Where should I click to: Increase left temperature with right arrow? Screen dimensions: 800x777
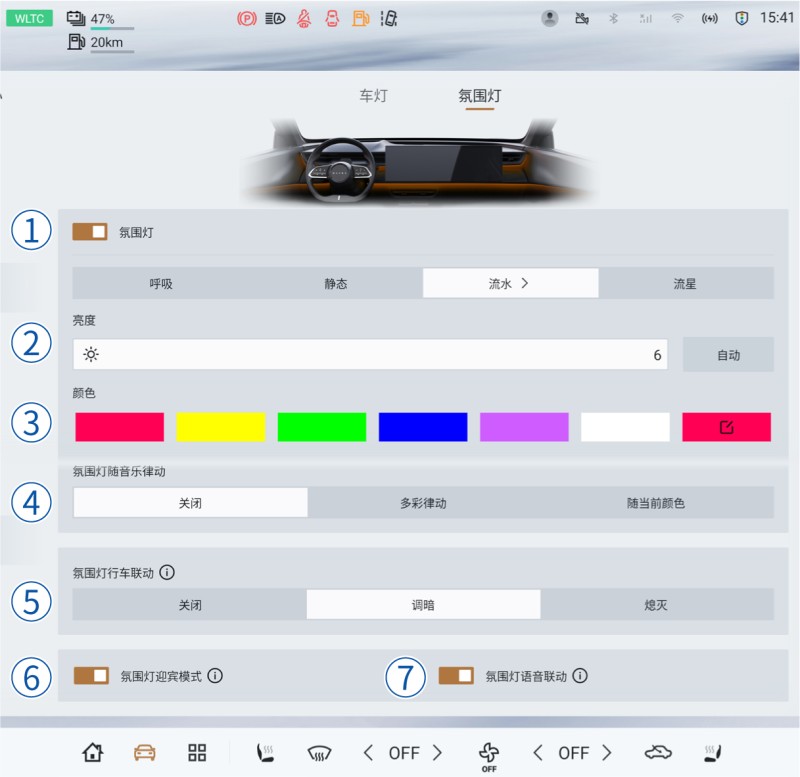click(437, 753)
